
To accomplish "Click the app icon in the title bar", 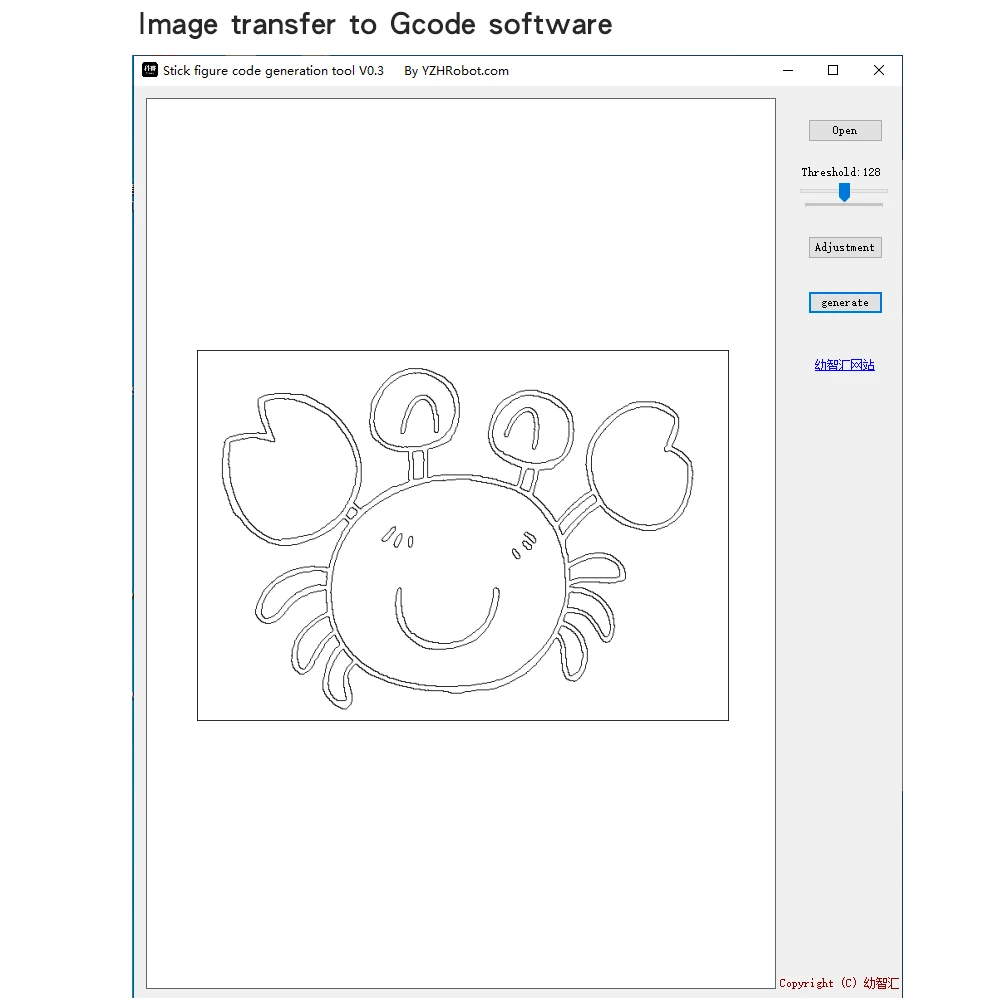I will pyautogui.click(x=150, y=70).
